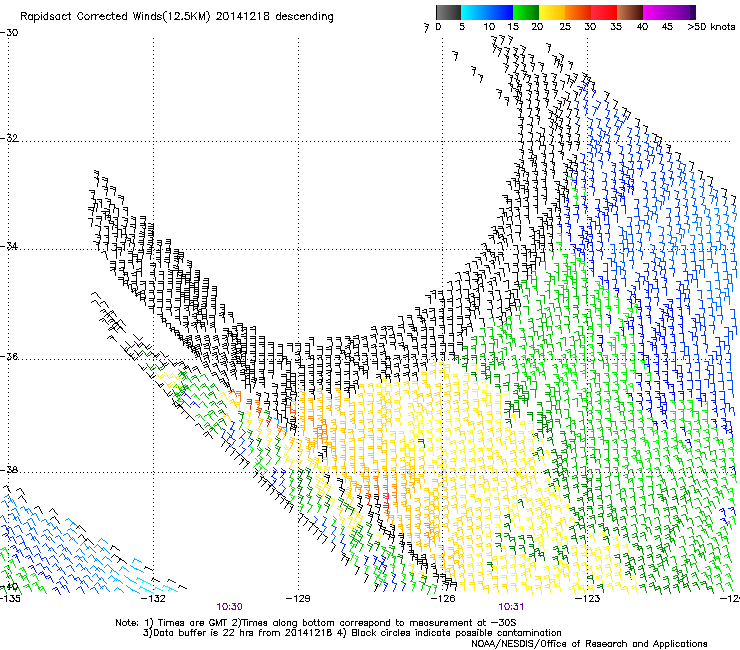Click the gray 0-5 knots color swatch
This screenshot has height=650, width=740.
[x=448, y=12]
